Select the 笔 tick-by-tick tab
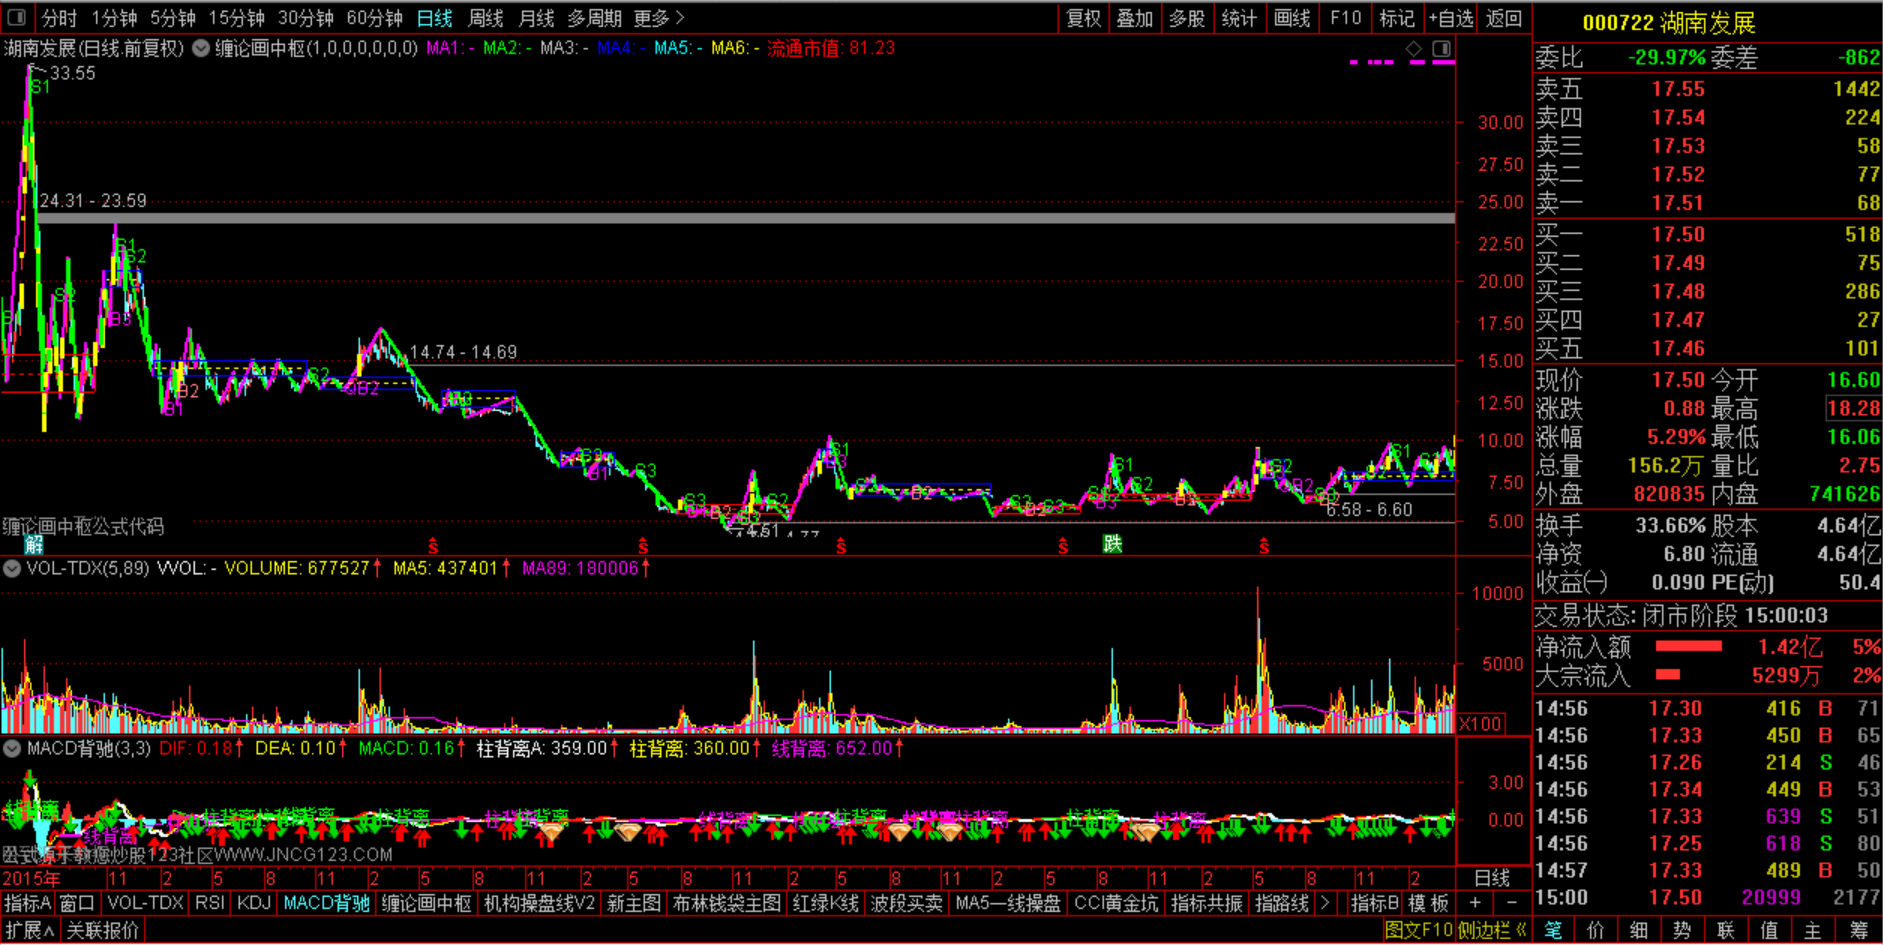 [x=1553, y=930]
